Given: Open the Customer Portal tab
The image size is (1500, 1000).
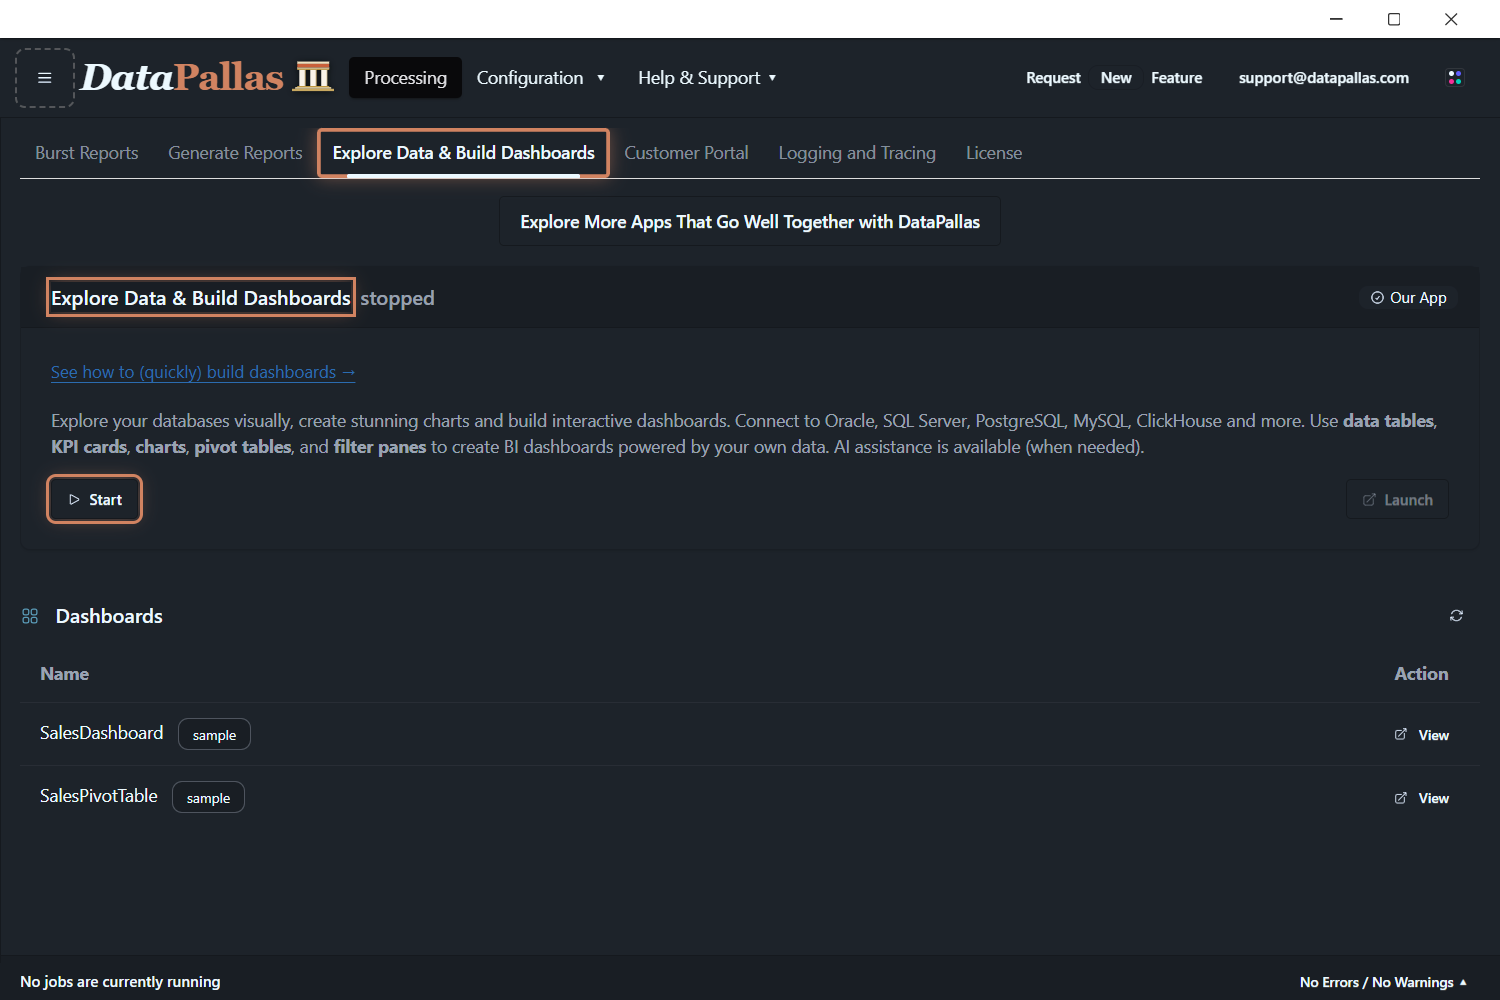Looking at the screenshot, I should point(686,153).
